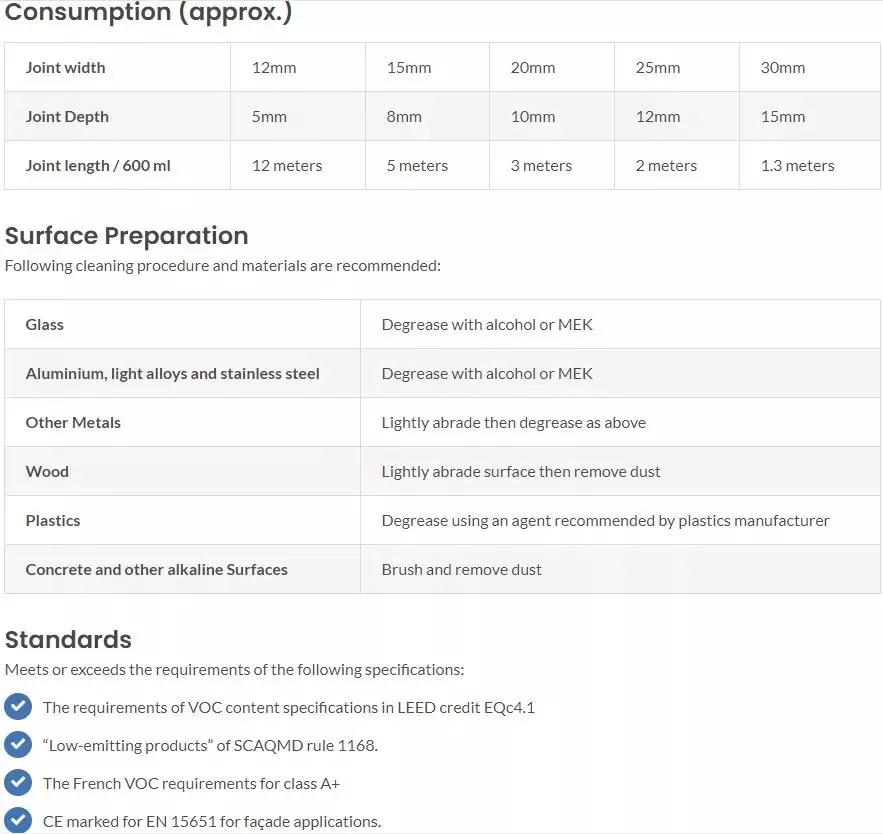The height and width of the screenshot is (834, 883).
Task: Click the Standards heading
Action: 68,640
